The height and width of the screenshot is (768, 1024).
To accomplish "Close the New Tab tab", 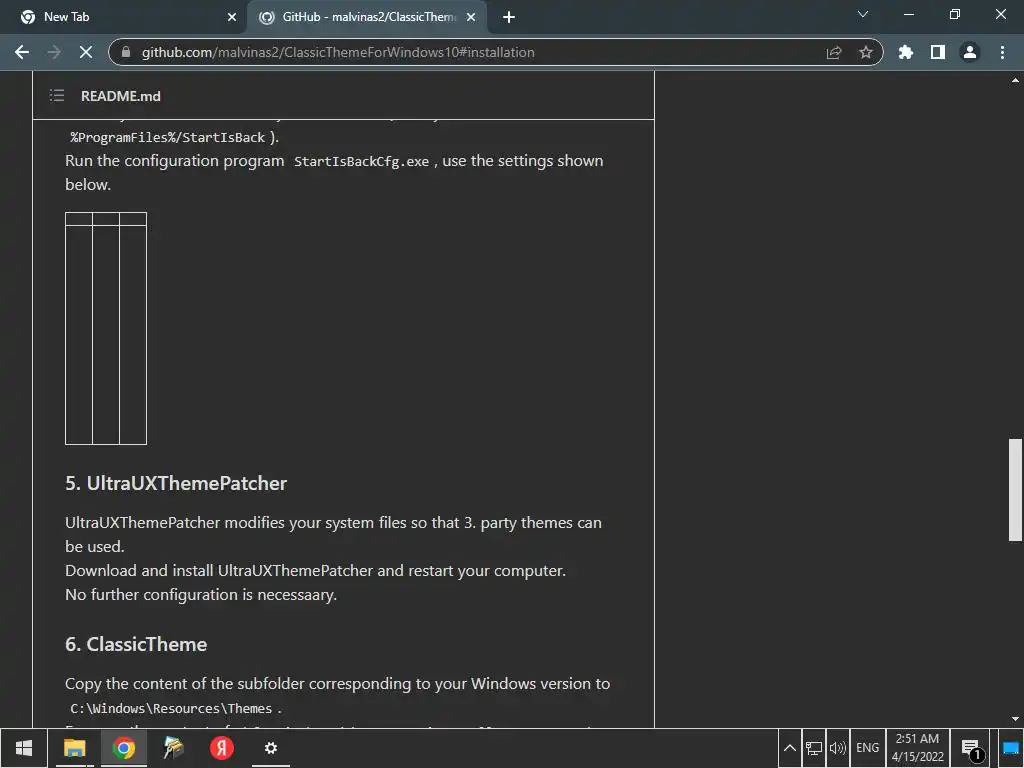I will (x=232, y=17).
